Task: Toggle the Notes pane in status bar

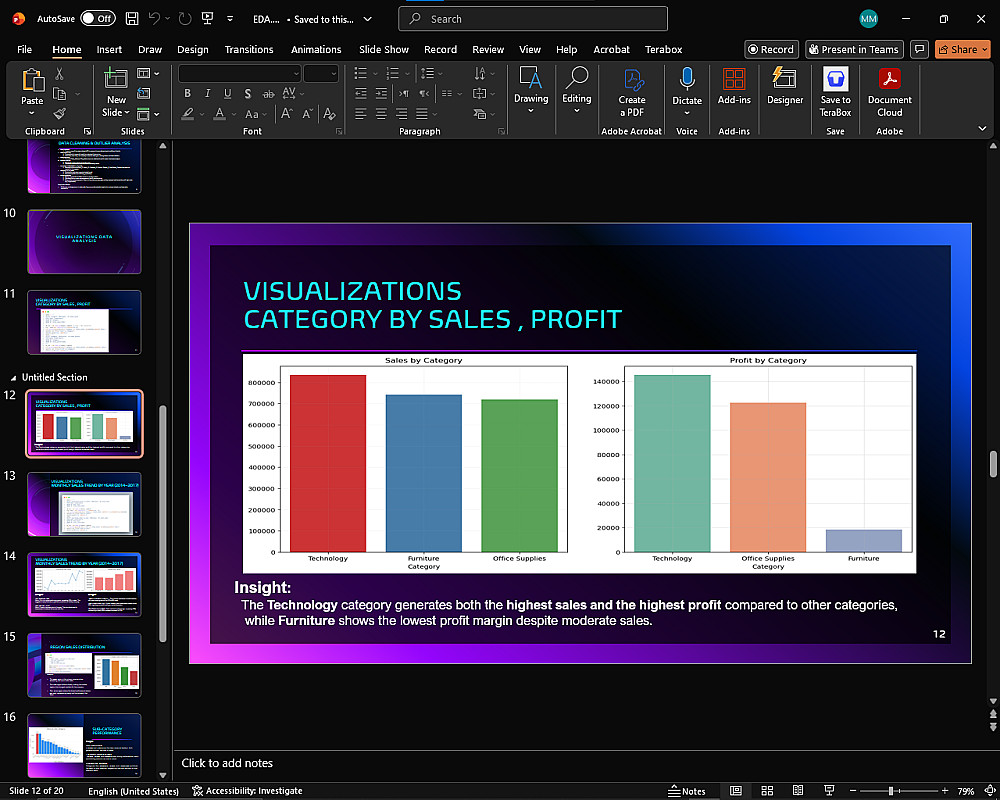Action: coord(686,791)
